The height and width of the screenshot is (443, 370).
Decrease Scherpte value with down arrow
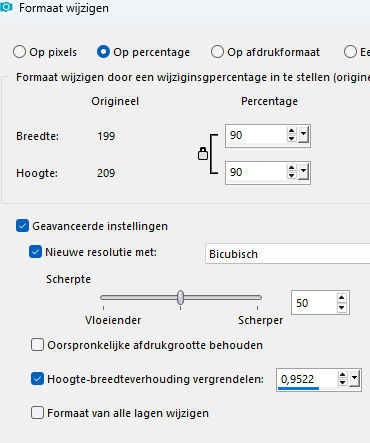coord(341,307)
